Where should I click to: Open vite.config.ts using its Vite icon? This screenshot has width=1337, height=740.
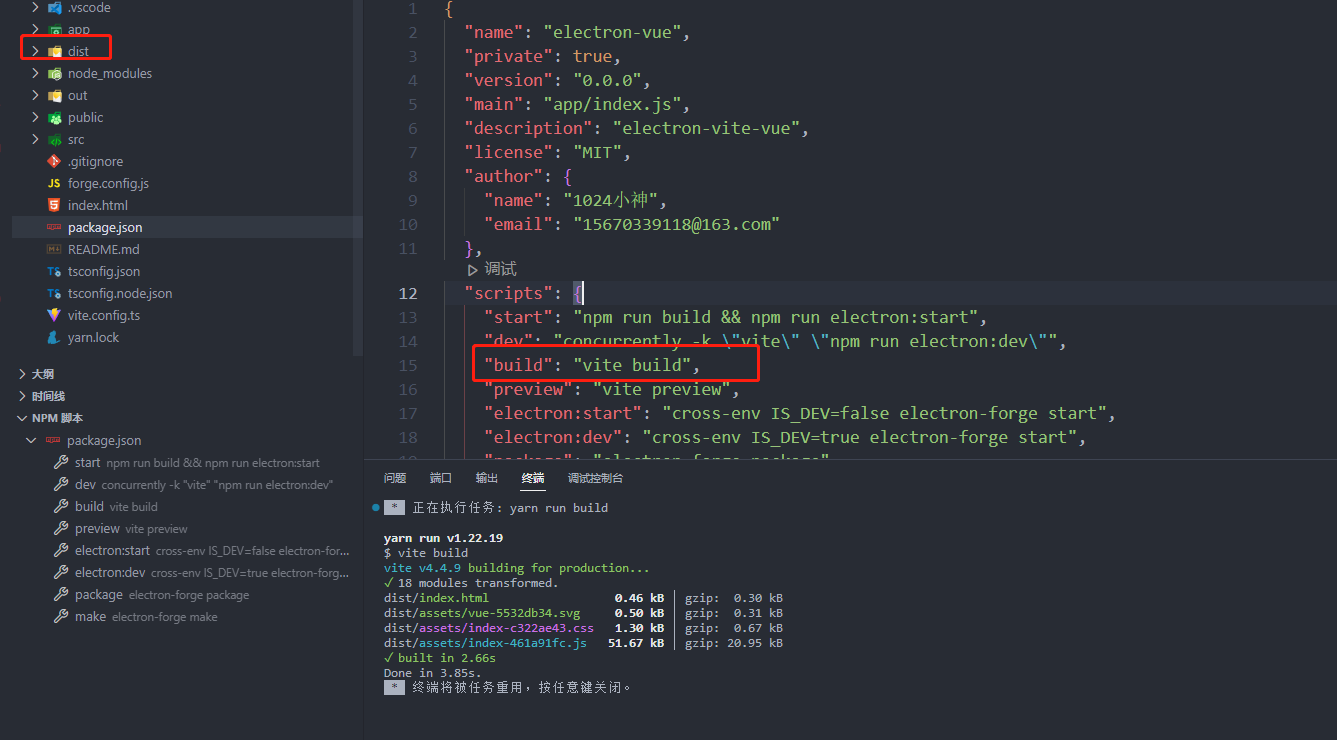tap(54, 315)
